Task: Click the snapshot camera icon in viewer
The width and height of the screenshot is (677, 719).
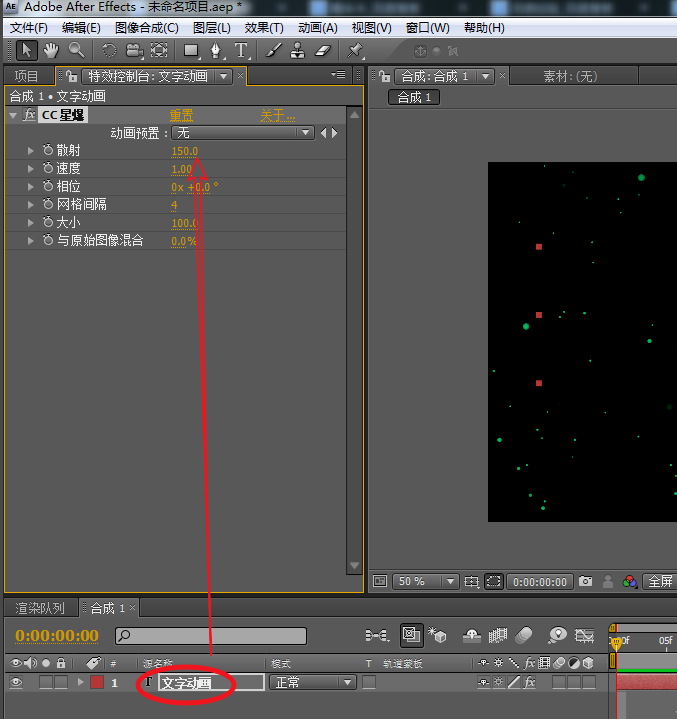Action: (x=586, y=581)
